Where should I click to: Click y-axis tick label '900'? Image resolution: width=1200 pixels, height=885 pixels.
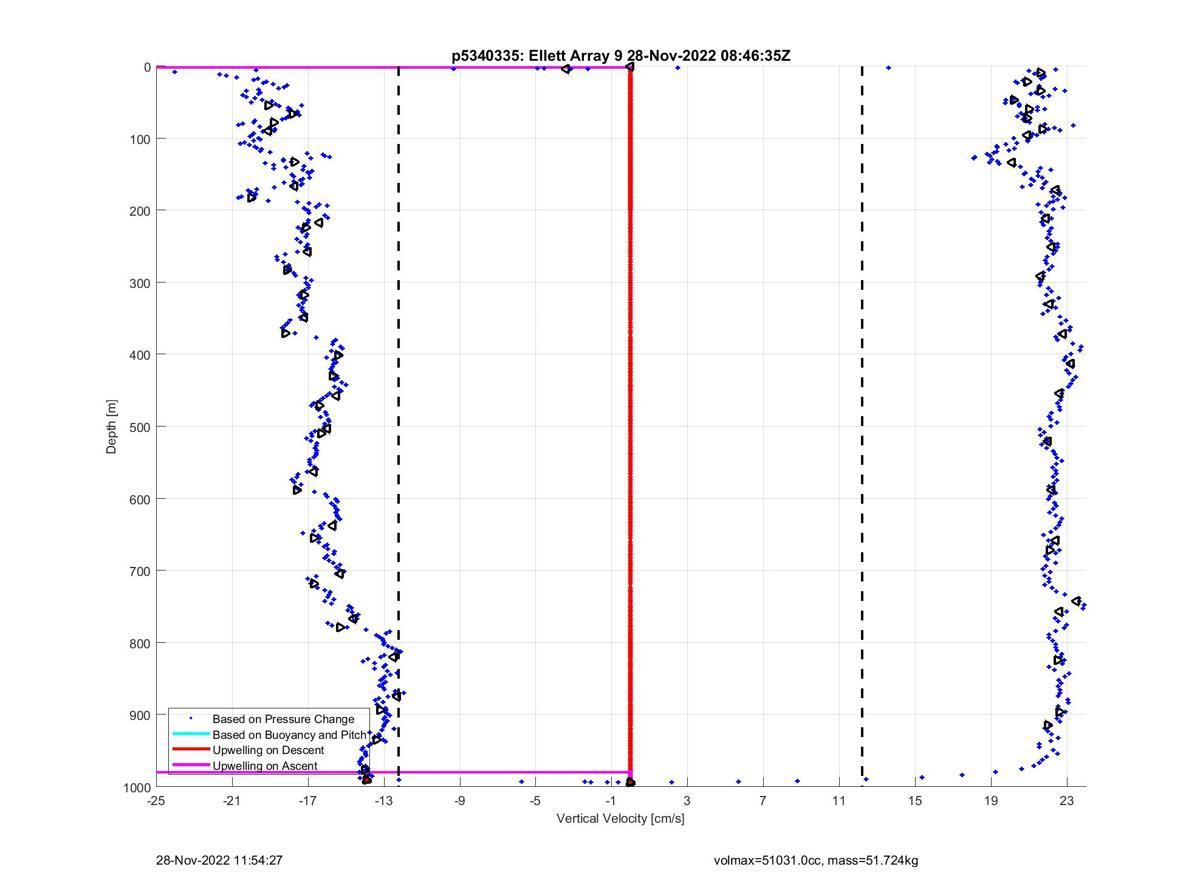click(x=140, y=715)
